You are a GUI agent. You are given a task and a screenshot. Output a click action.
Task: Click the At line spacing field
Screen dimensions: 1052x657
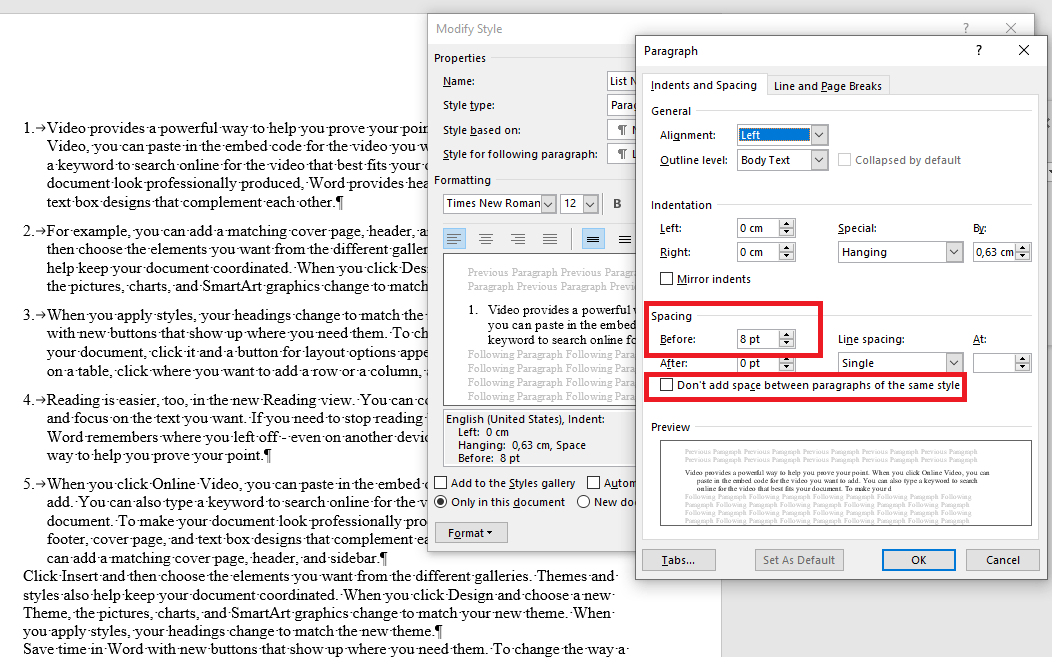[994, 363]
